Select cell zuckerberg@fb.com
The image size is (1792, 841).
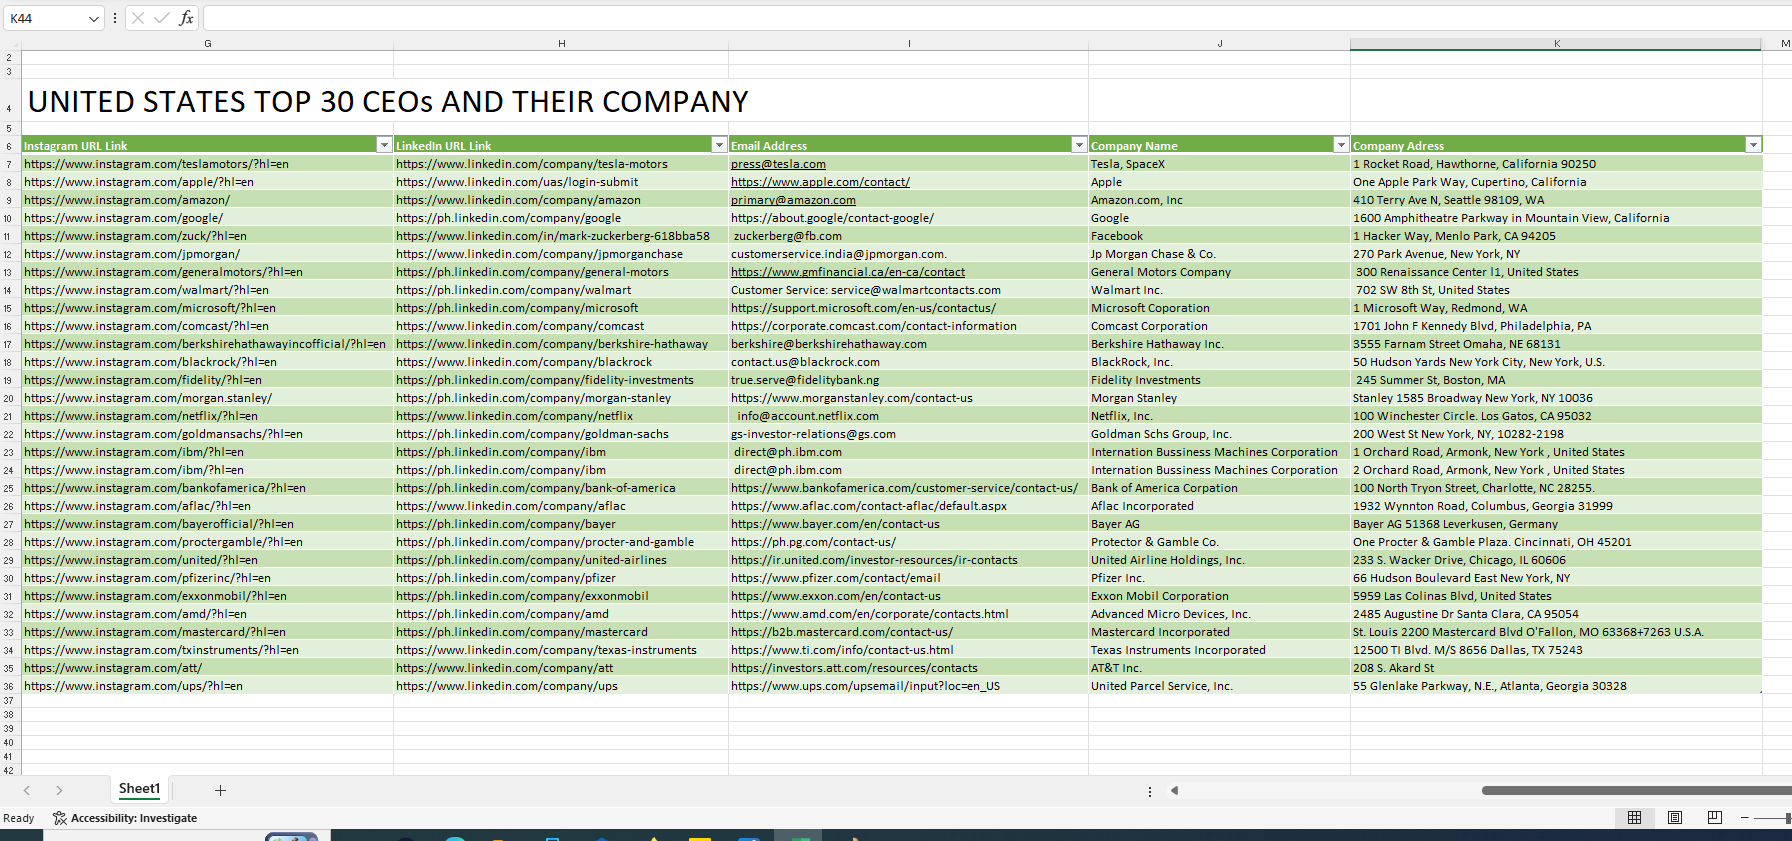click(x=908, y=236)
